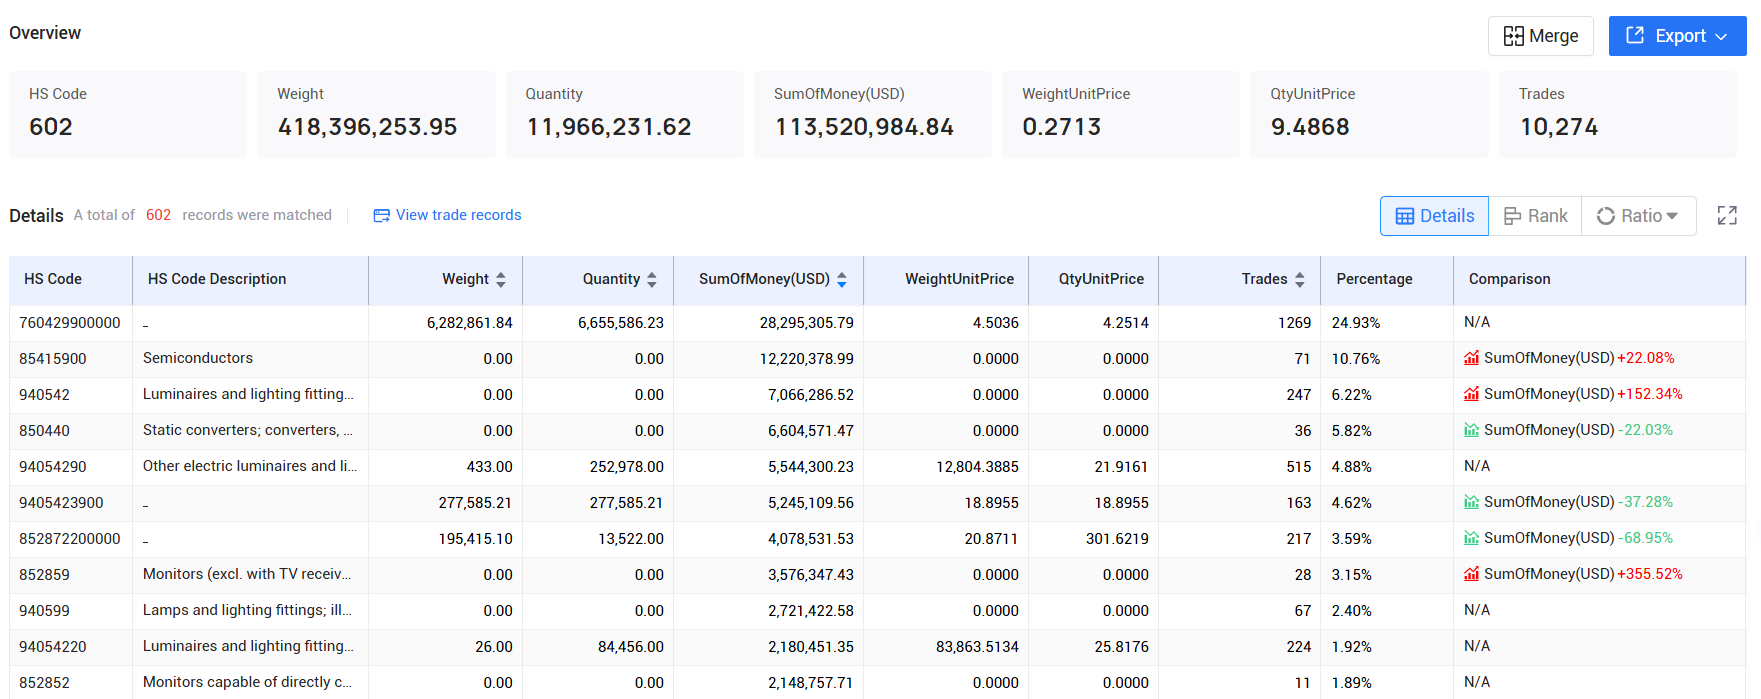Image resolution: width=1761 pixels, height=699 pixels.
Task: Switch to the Details view tab
Action: [1434, 216]
